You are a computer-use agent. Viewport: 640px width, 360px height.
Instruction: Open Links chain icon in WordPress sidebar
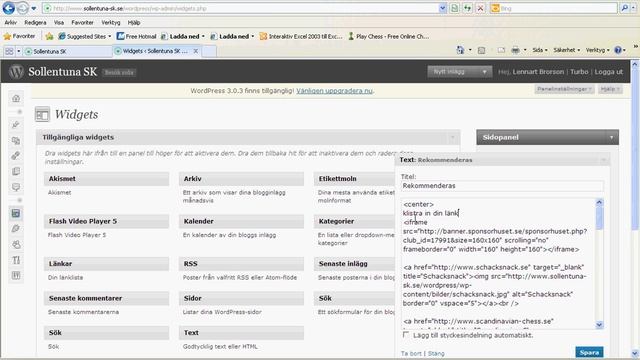(x=16, y=156)
